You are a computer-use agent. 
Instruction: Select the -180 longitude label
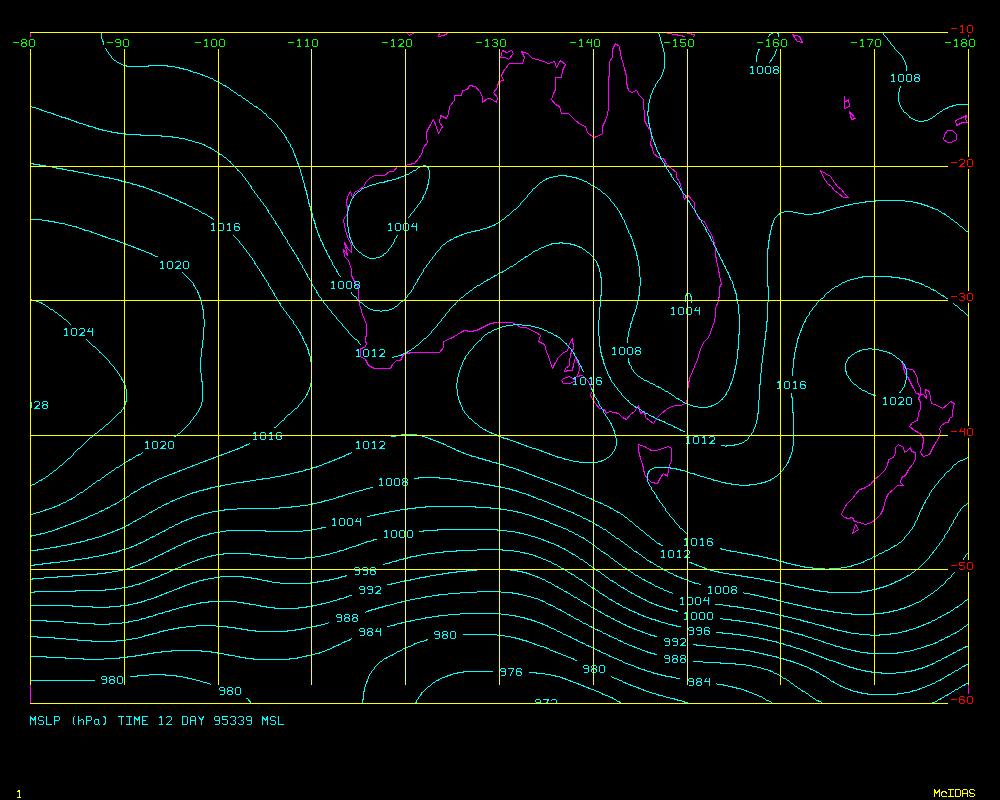[962, 43]
